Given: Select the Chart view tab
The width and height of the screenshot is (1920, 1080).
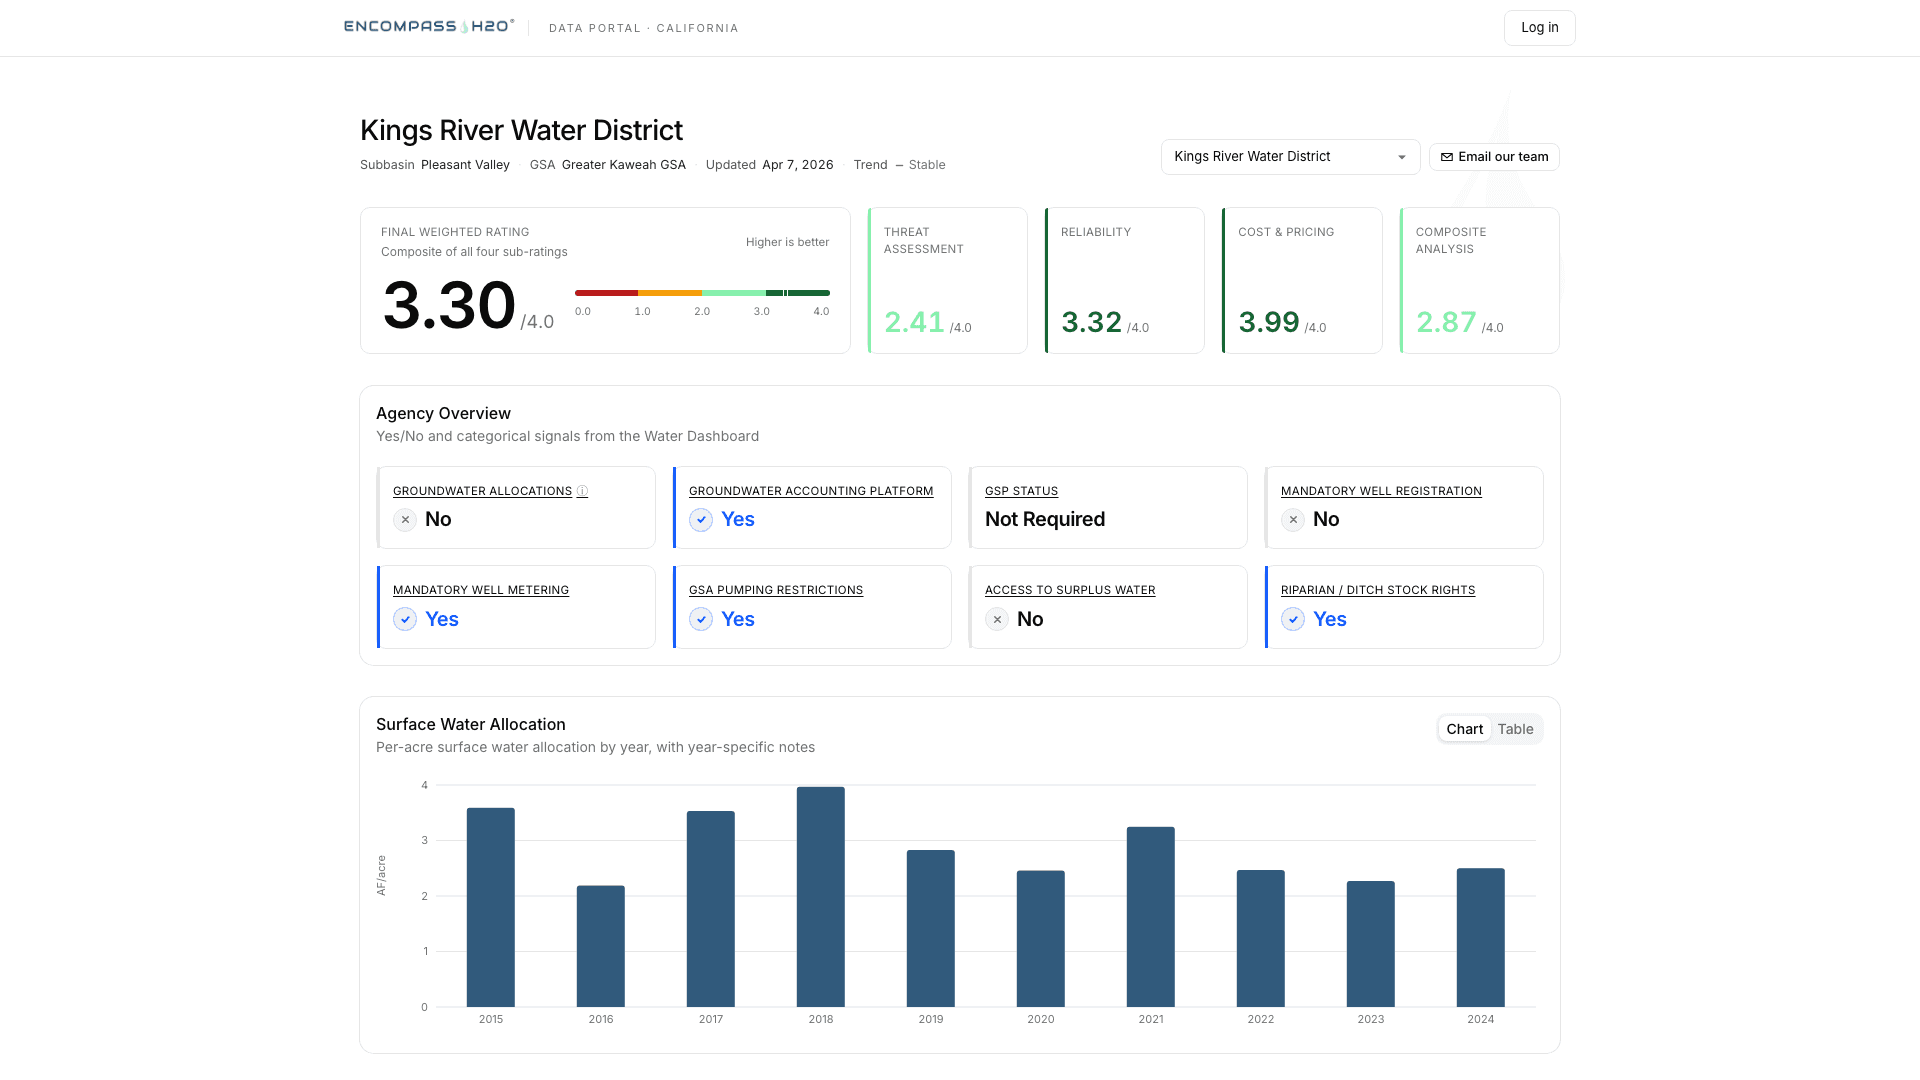Looking at the screenshot, I should pos(1464,729).
